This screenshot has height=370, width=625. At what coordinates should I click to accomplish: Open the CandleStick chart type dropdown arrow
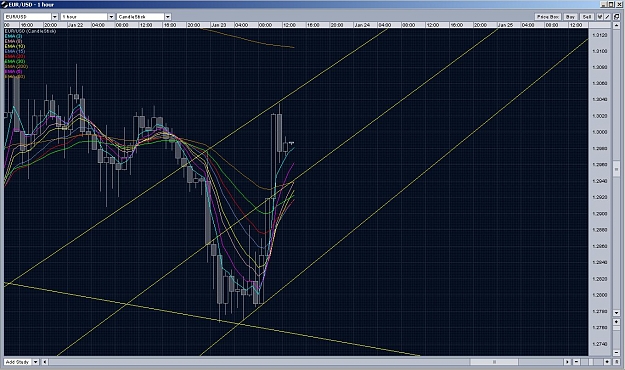168,17
